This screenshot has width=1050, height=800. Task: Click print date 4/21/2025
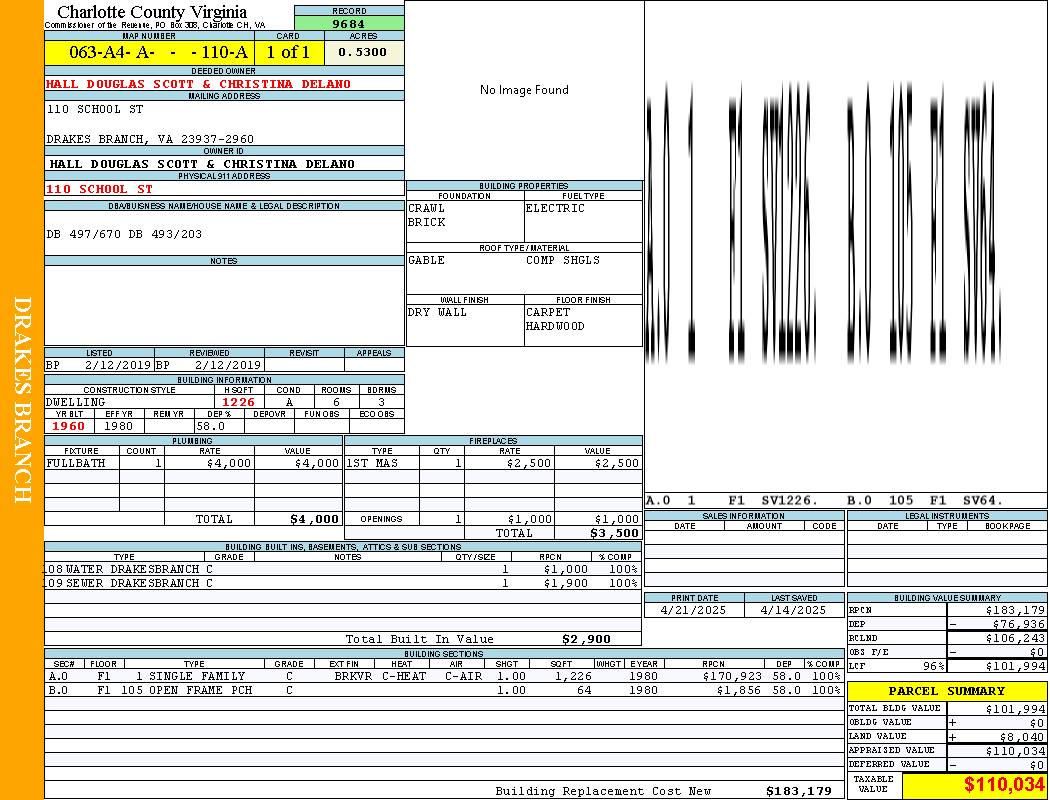click(693, 611)
